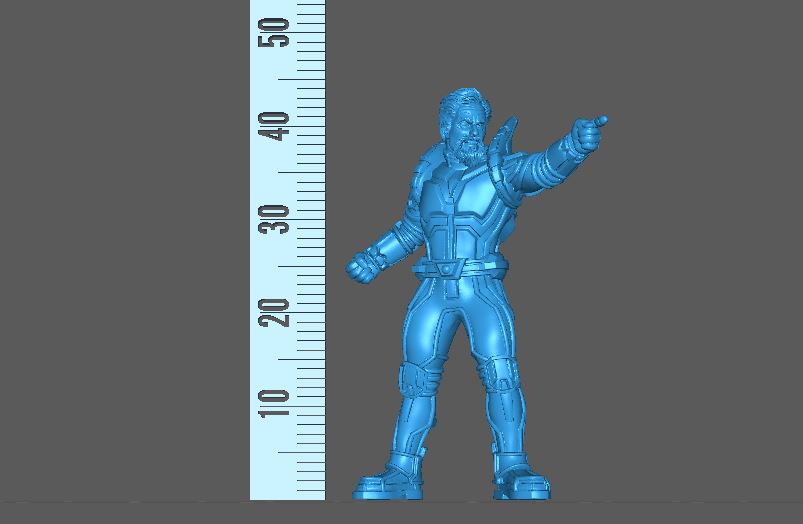Viewport: 803px width, 524px height.
Task: Click the 40 mark on the ruler
Action: click(278, 126)
